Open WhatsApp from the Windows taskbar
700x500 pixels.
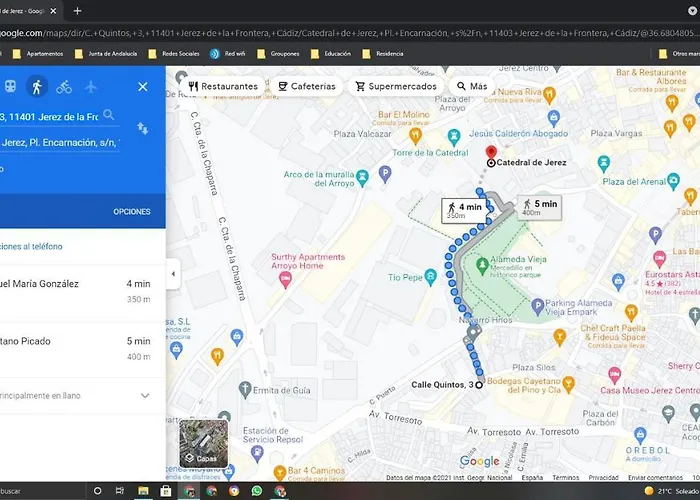pyautogui.click(x=257, y=491)
